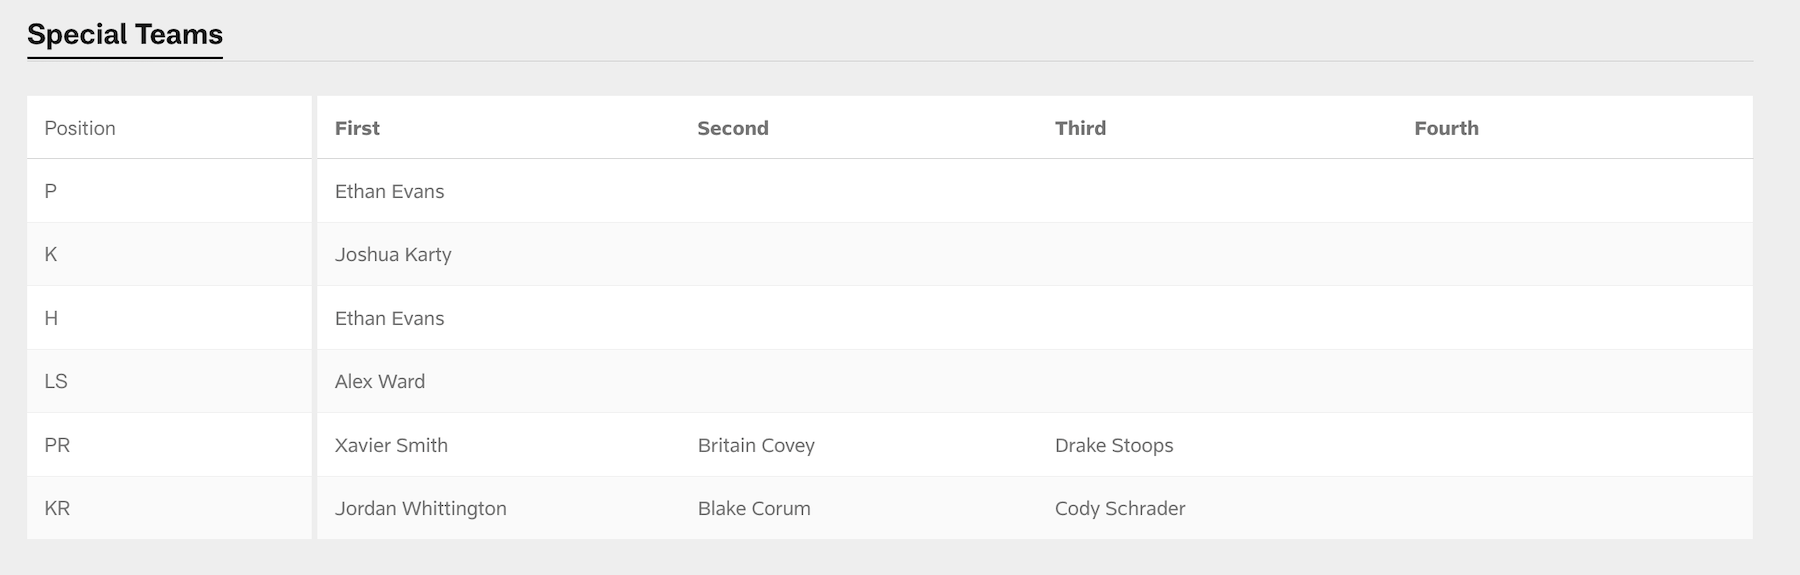Select the PR position row label

[57, 445]
